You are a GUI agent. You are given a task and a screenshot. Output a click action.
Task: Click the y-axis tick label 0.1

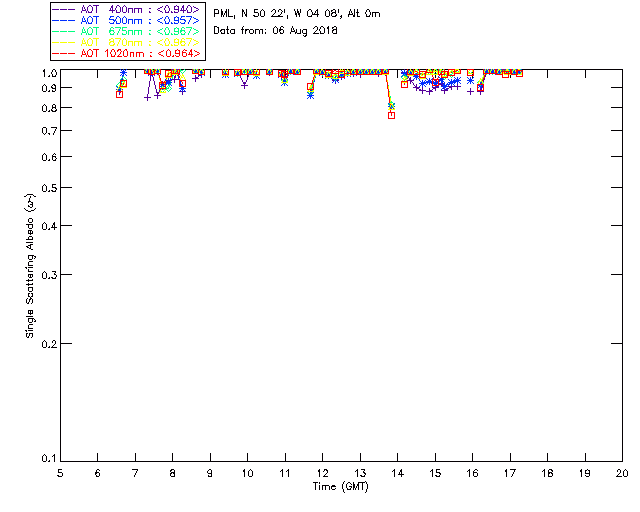click(49, 459)
